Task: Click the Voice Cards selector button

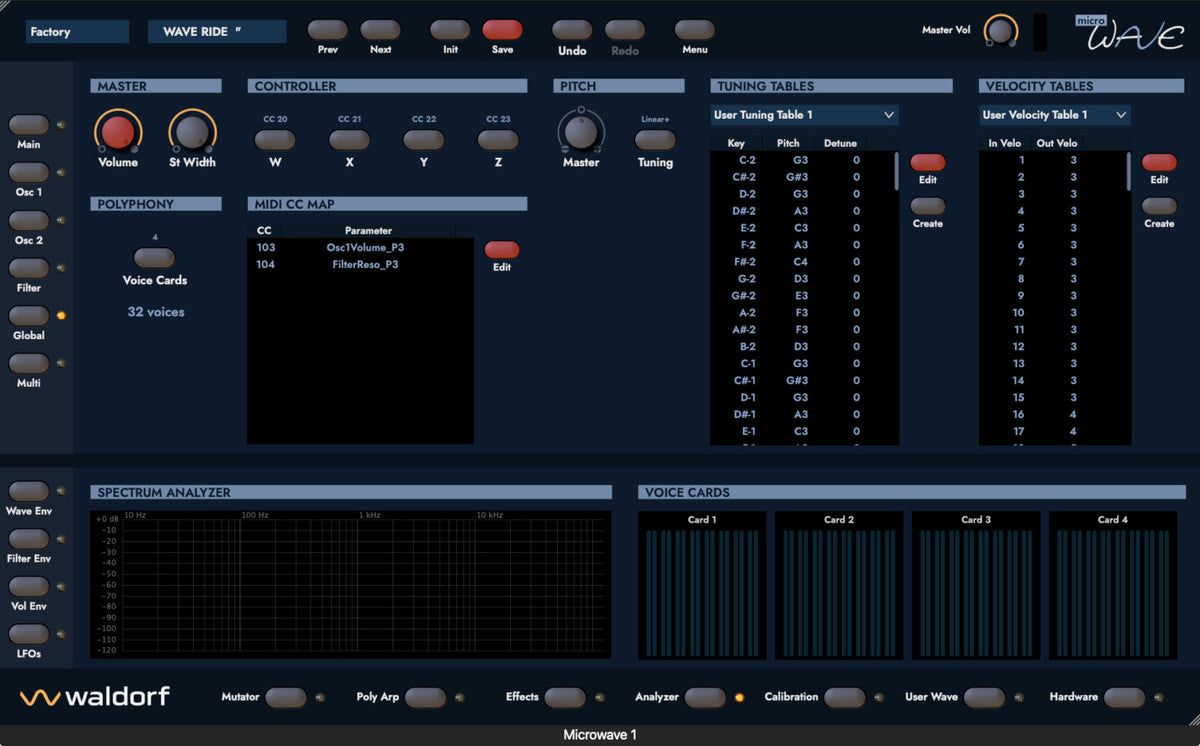Action: coord(154,258)
